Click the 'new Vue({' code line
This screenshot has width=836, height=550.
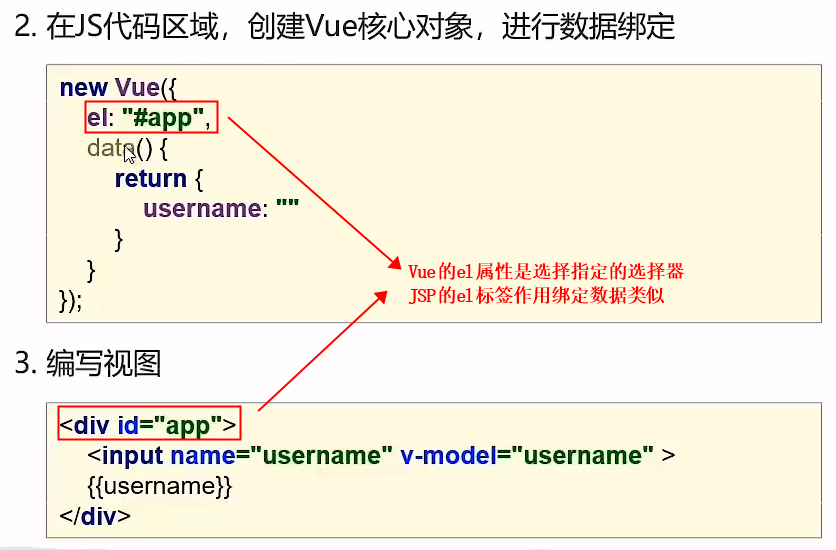[118, 87]
